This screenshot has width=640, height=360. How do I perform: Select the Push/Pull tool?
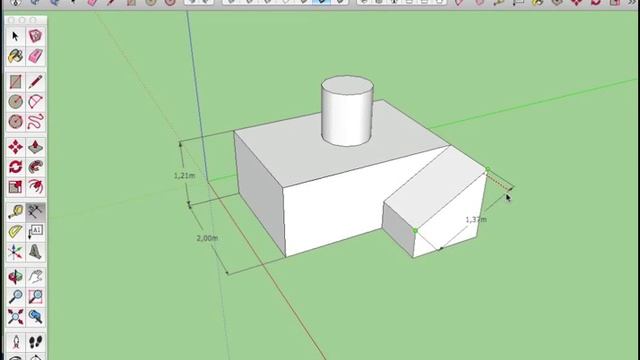[36, 147]
